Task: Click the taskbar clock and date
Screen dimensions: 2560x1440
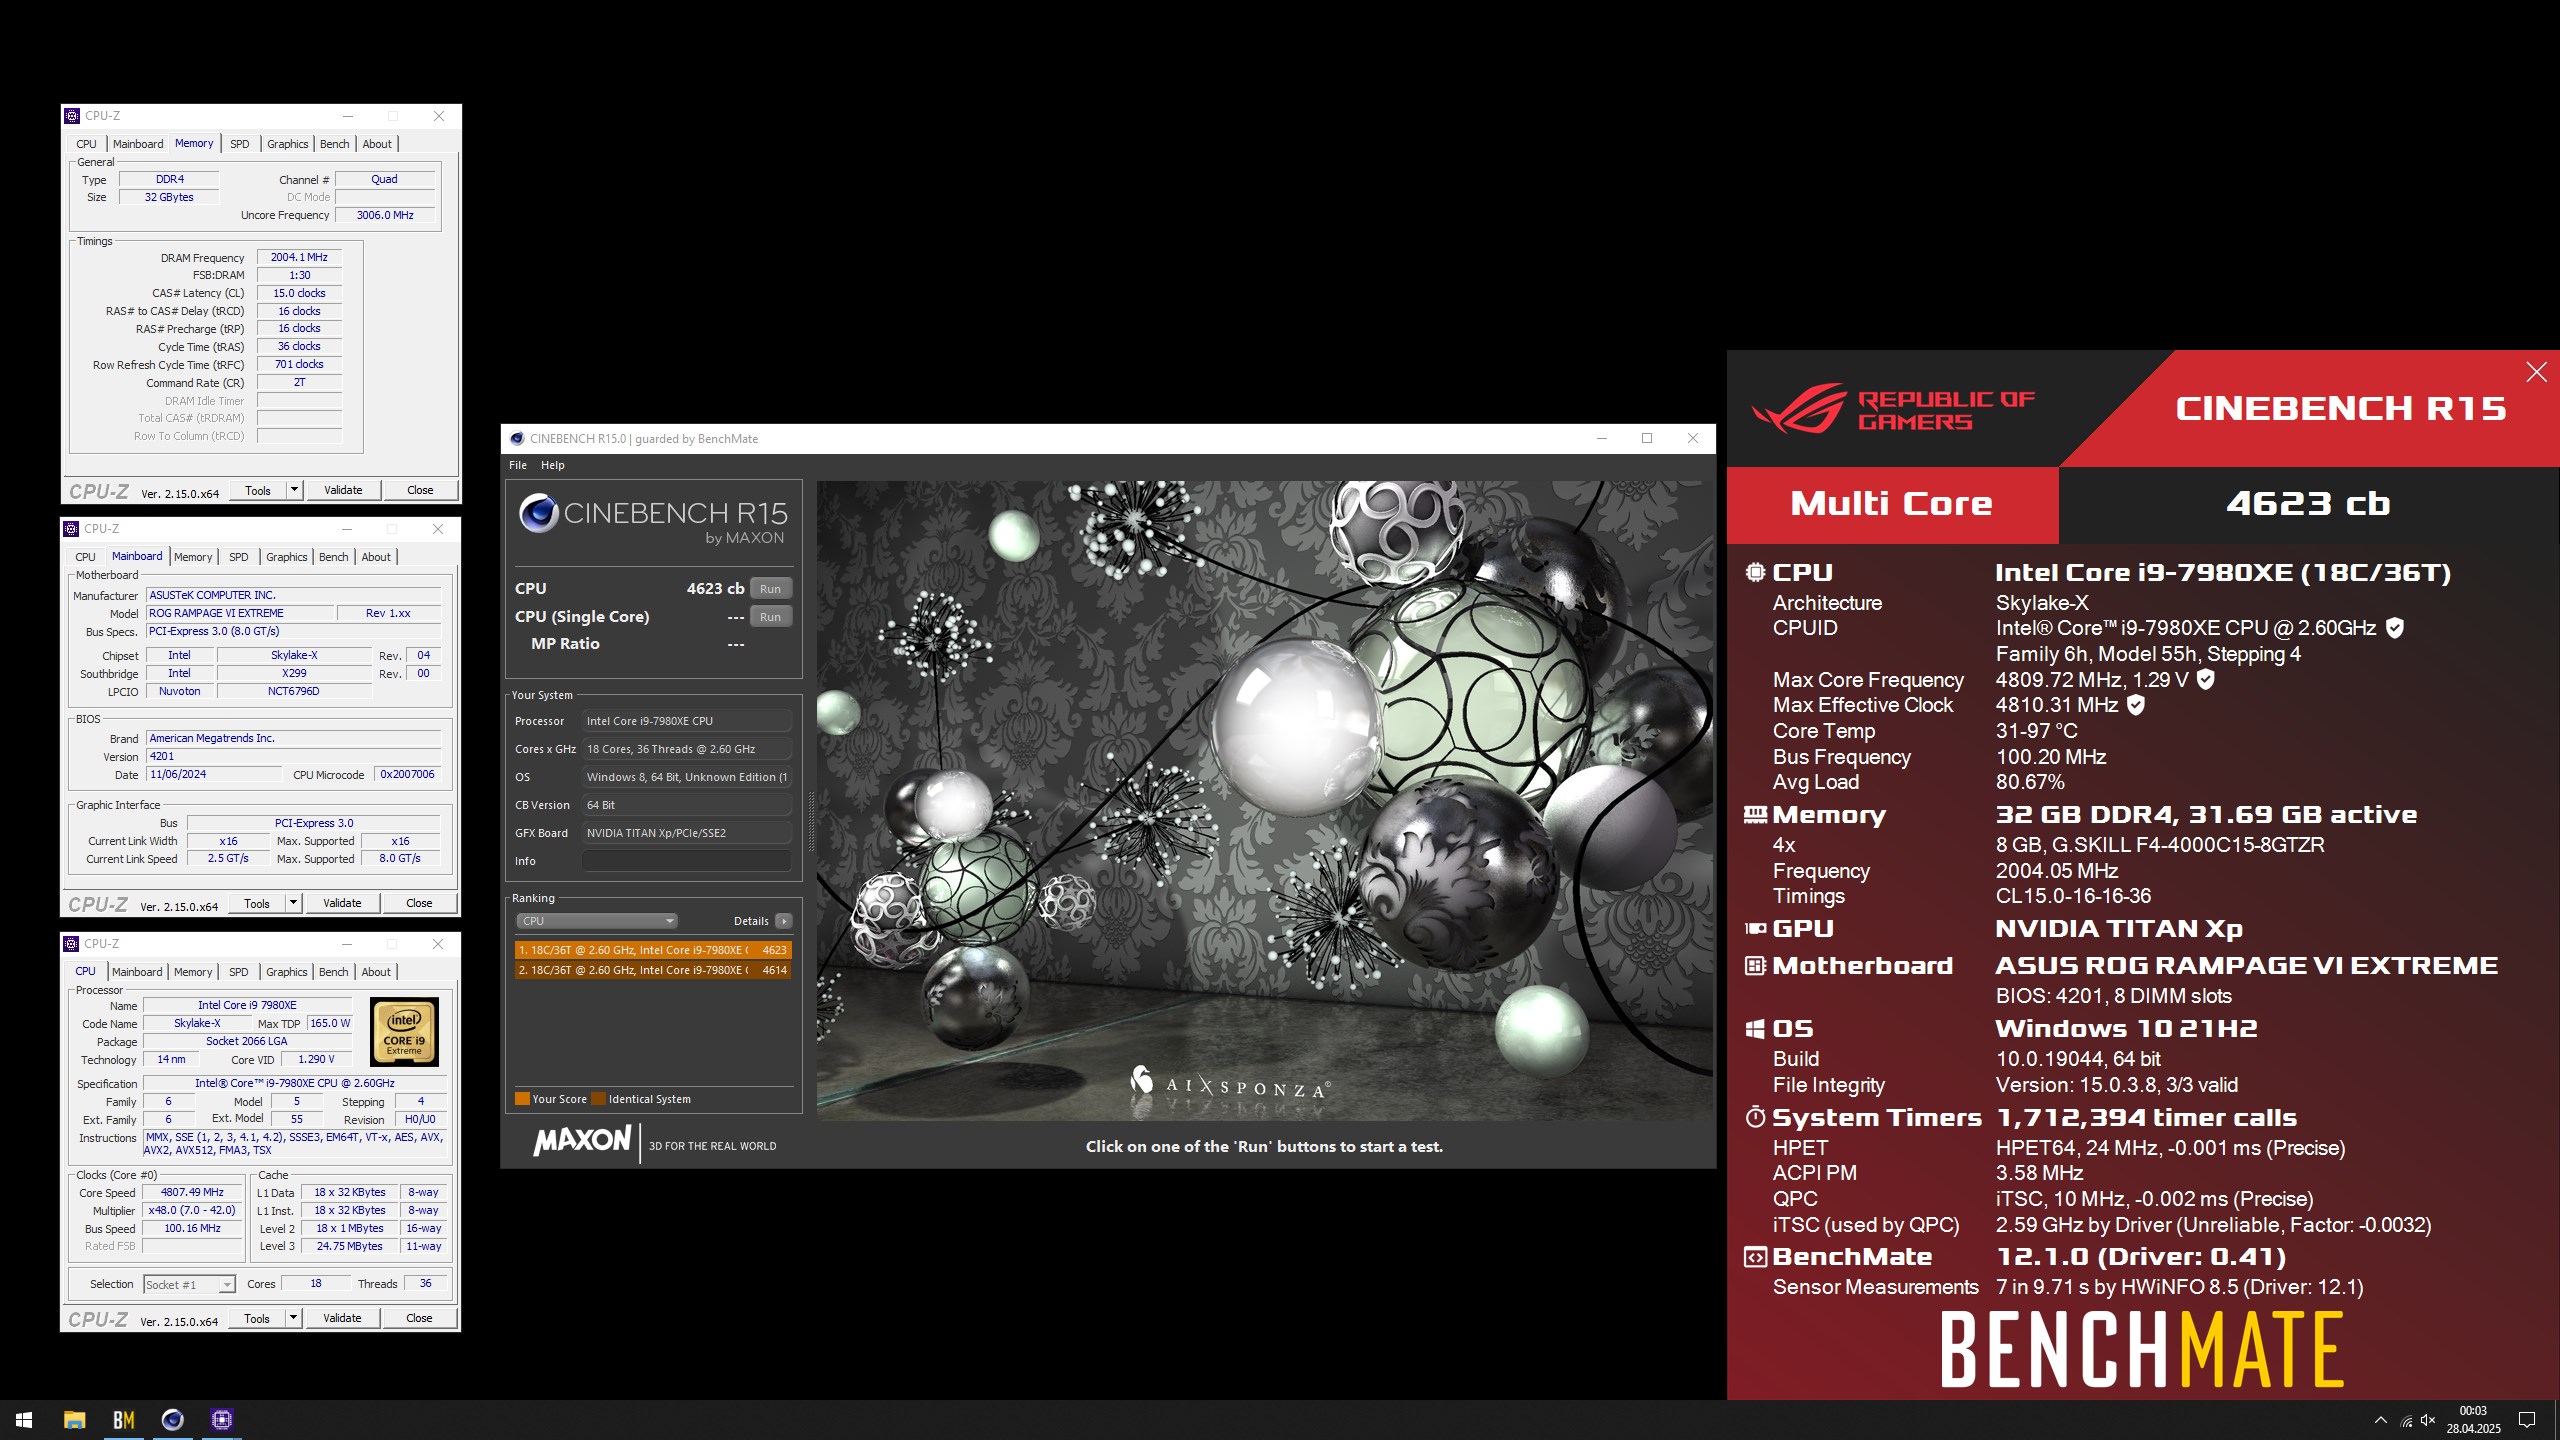Action: tap(2473, 1420)
